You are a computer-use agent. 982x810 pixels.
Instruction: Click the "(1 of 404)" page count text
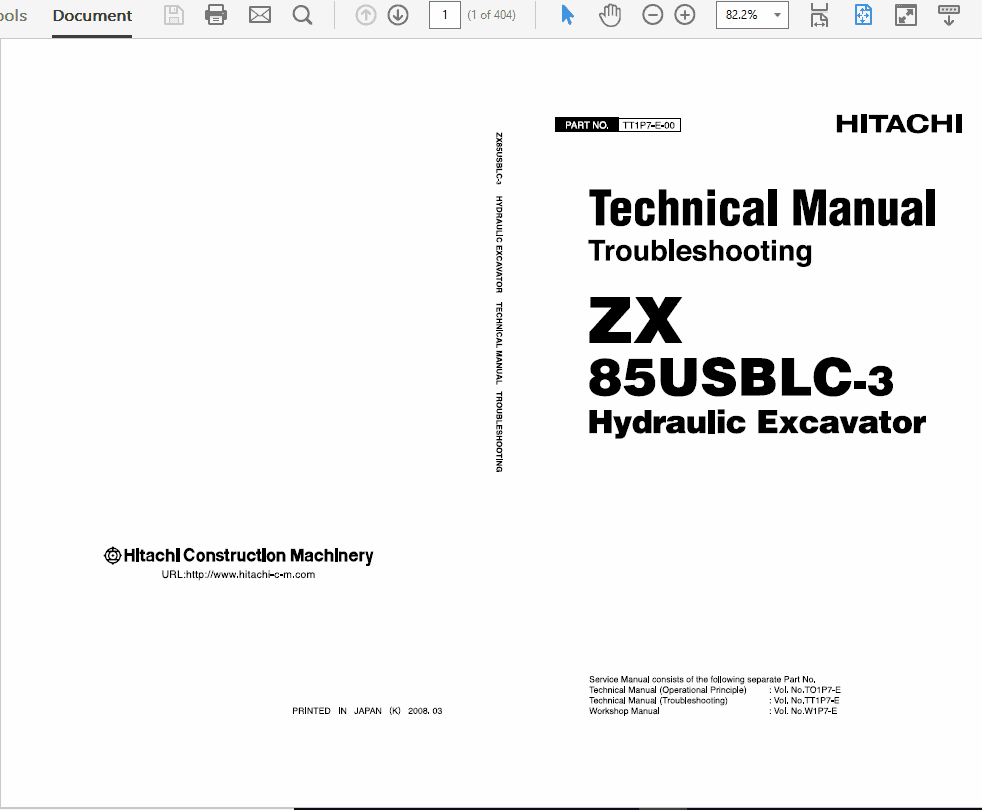pos(492,15)
